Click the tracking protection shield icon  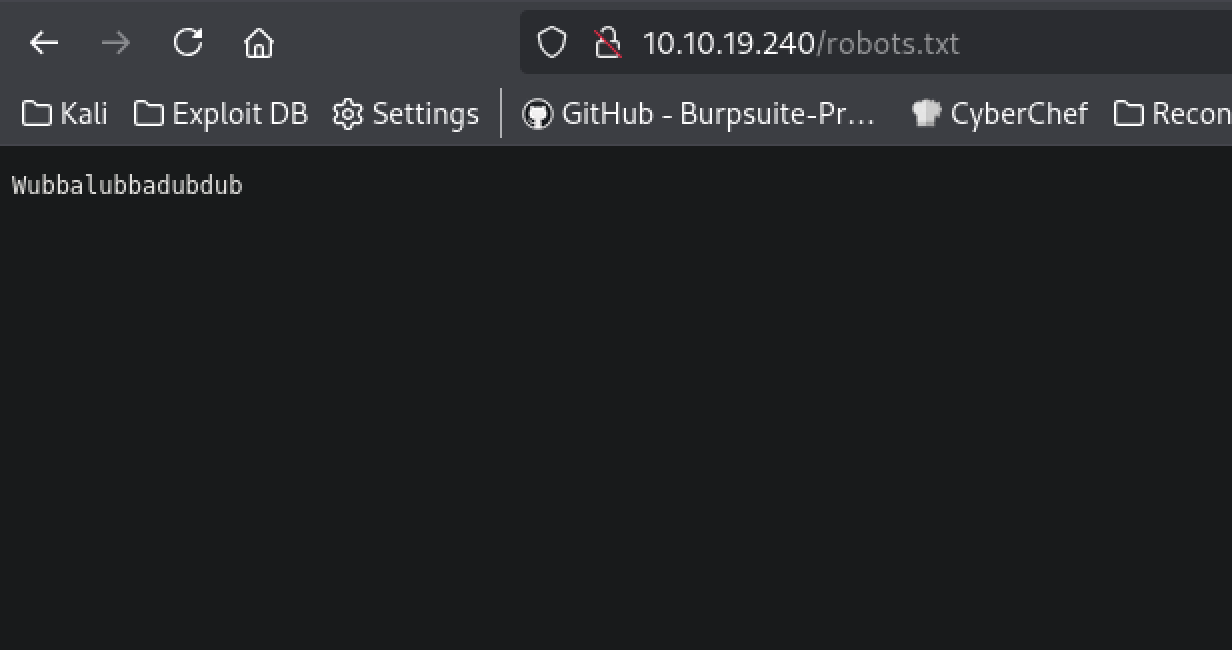tap(551, 43)
